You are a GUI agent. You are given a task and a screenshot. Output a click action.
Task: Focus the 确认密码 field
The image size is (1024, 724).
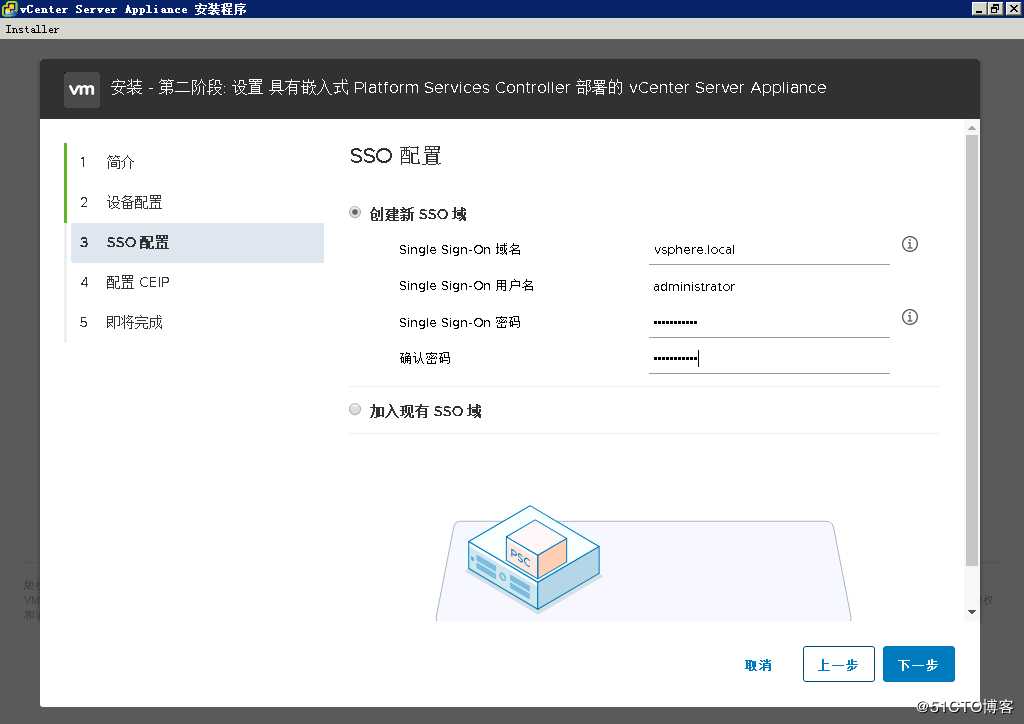coord(769,358)
